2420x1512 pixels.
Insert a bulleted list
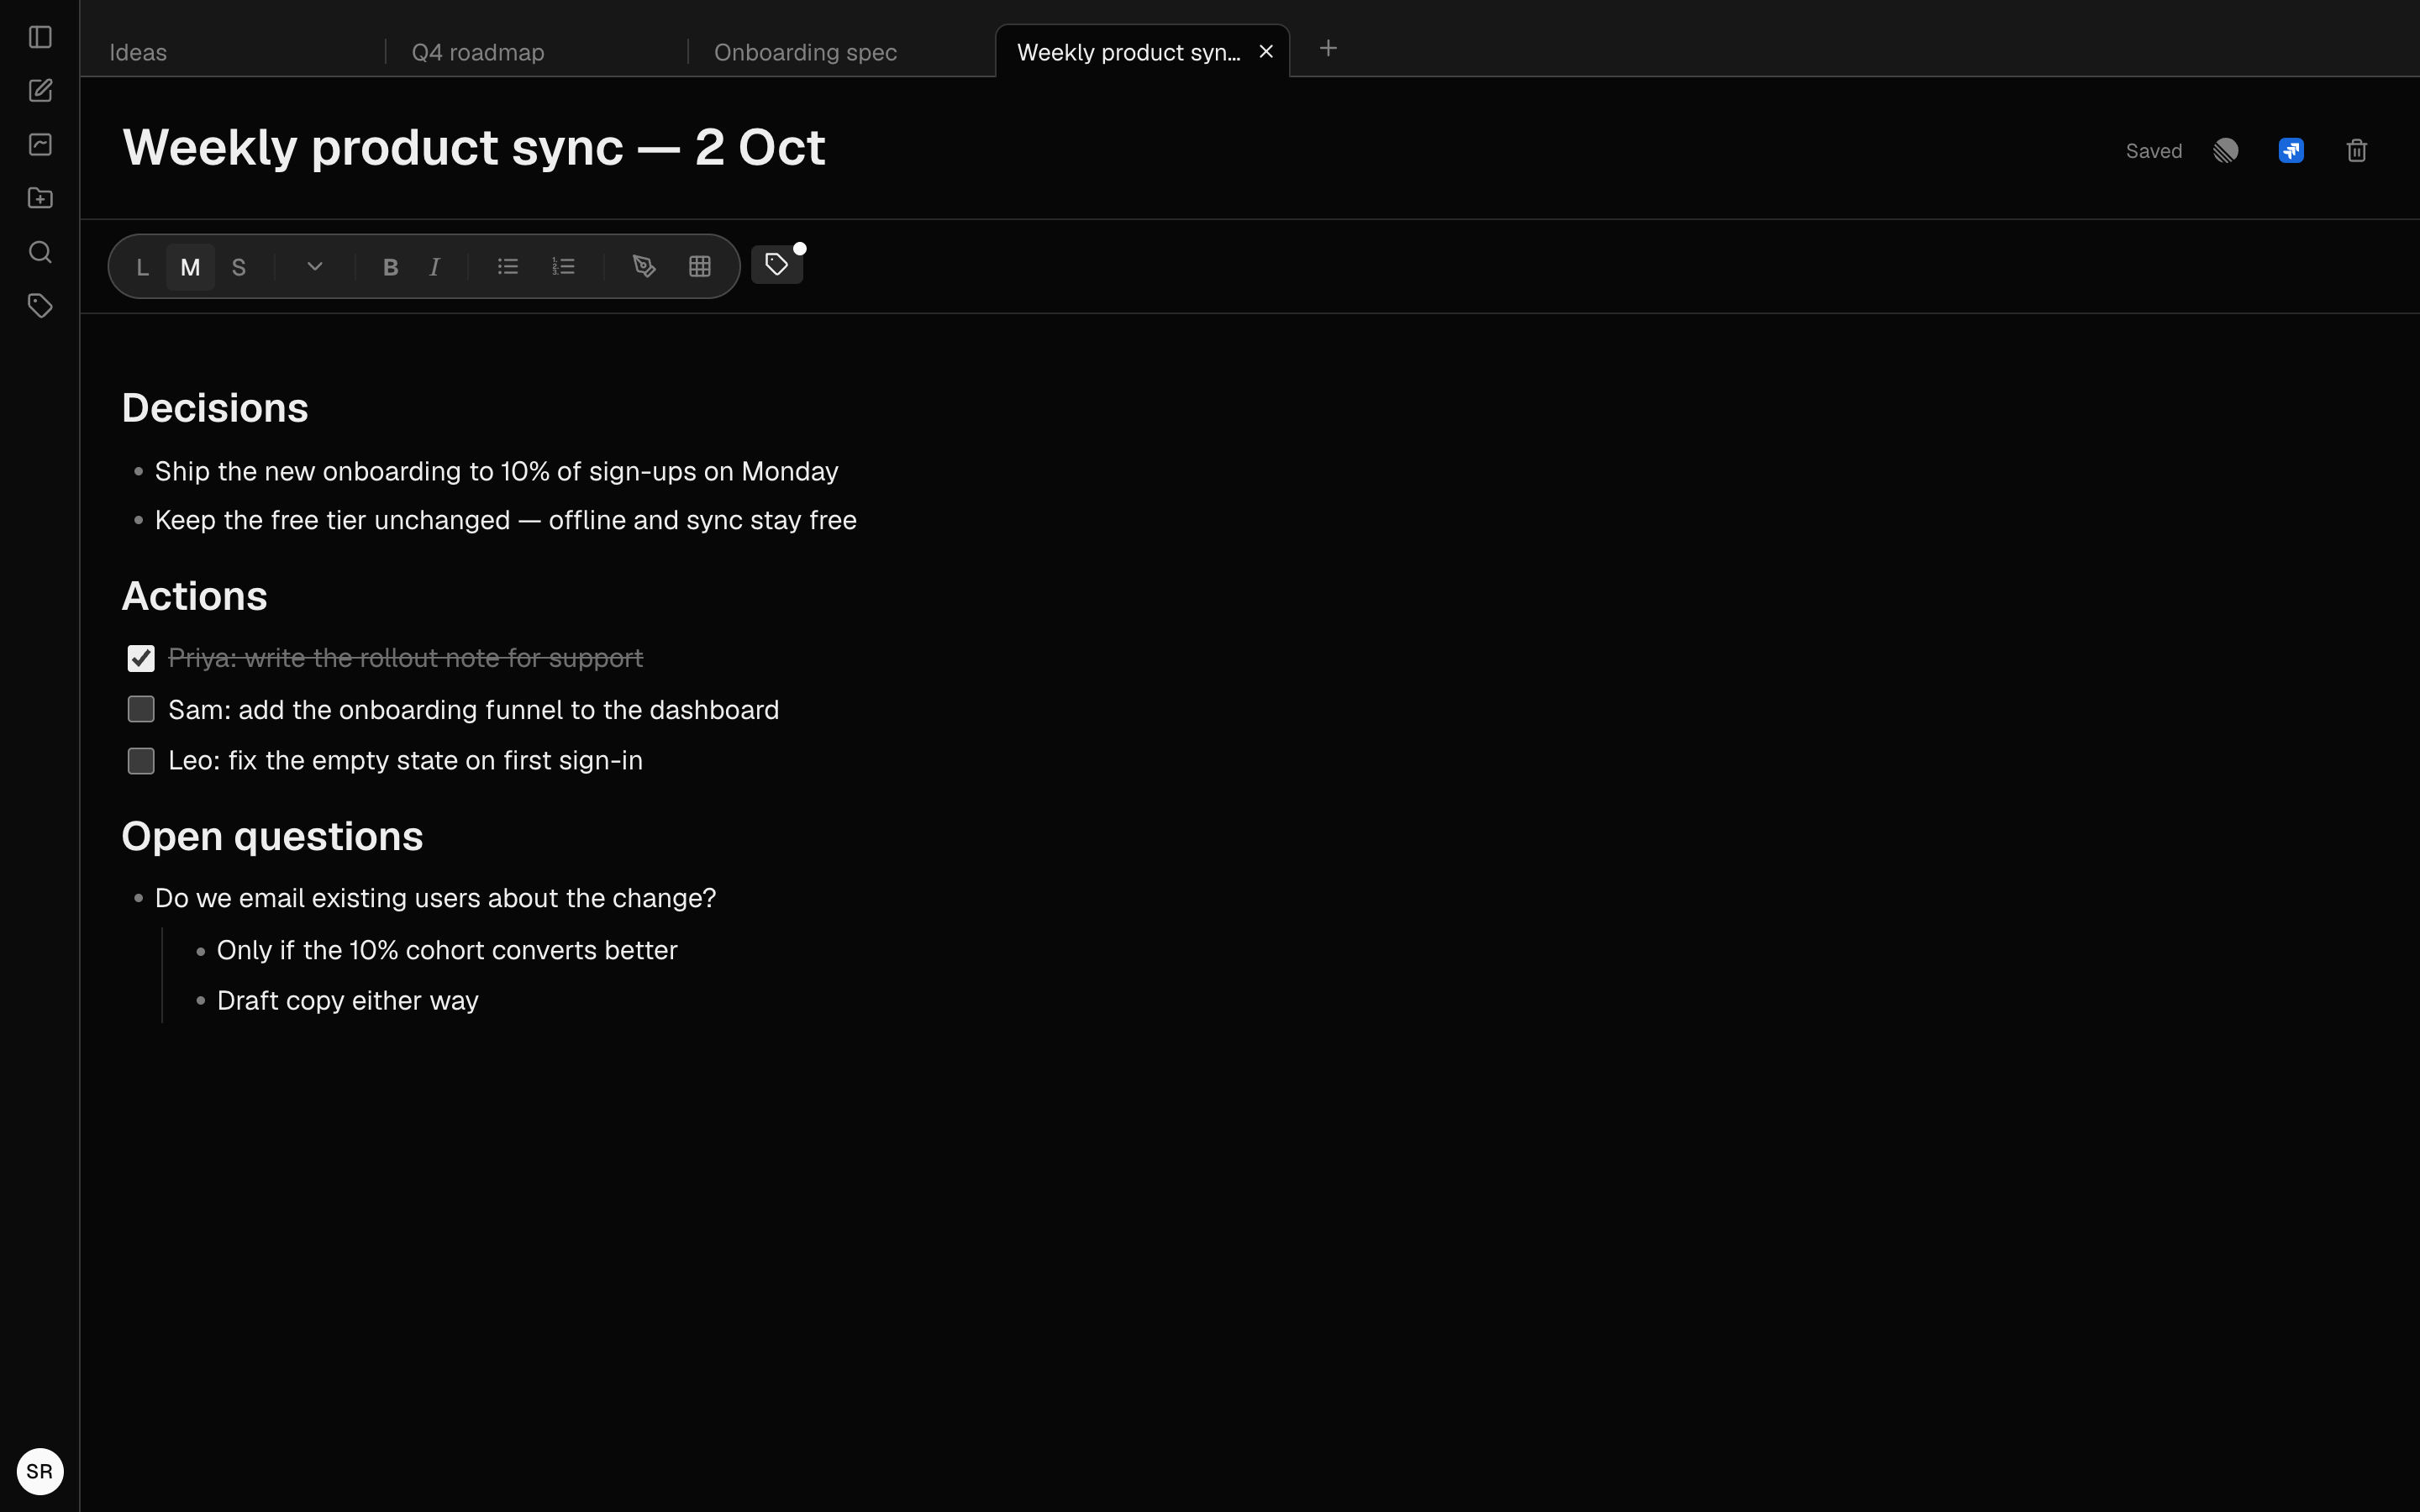pos(508,266)
